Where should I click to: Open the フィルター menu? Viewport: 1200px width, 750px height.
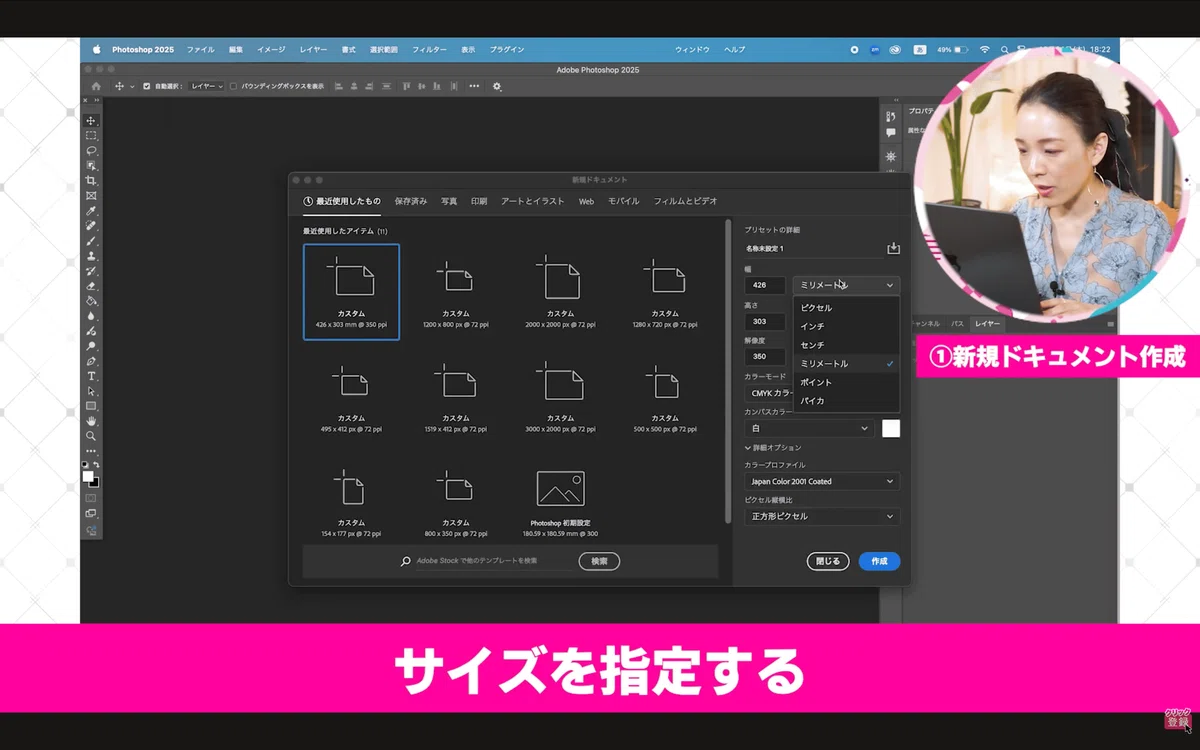(x=430, y=49)
